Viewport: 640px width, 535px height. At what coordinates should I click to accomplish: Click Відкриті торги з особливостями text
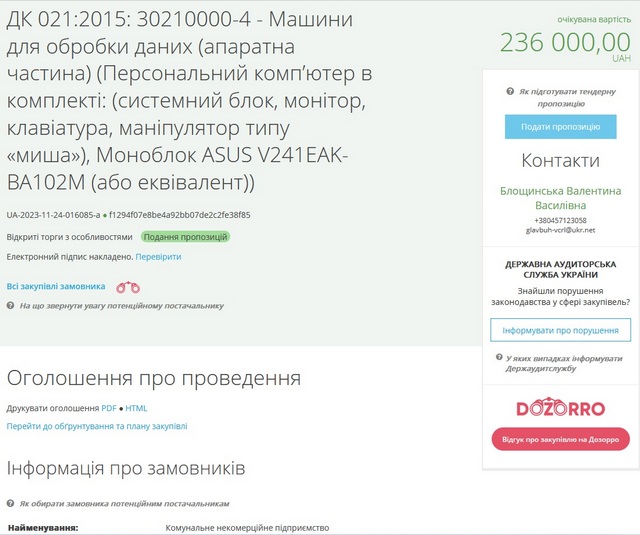(x=69, y=237)
